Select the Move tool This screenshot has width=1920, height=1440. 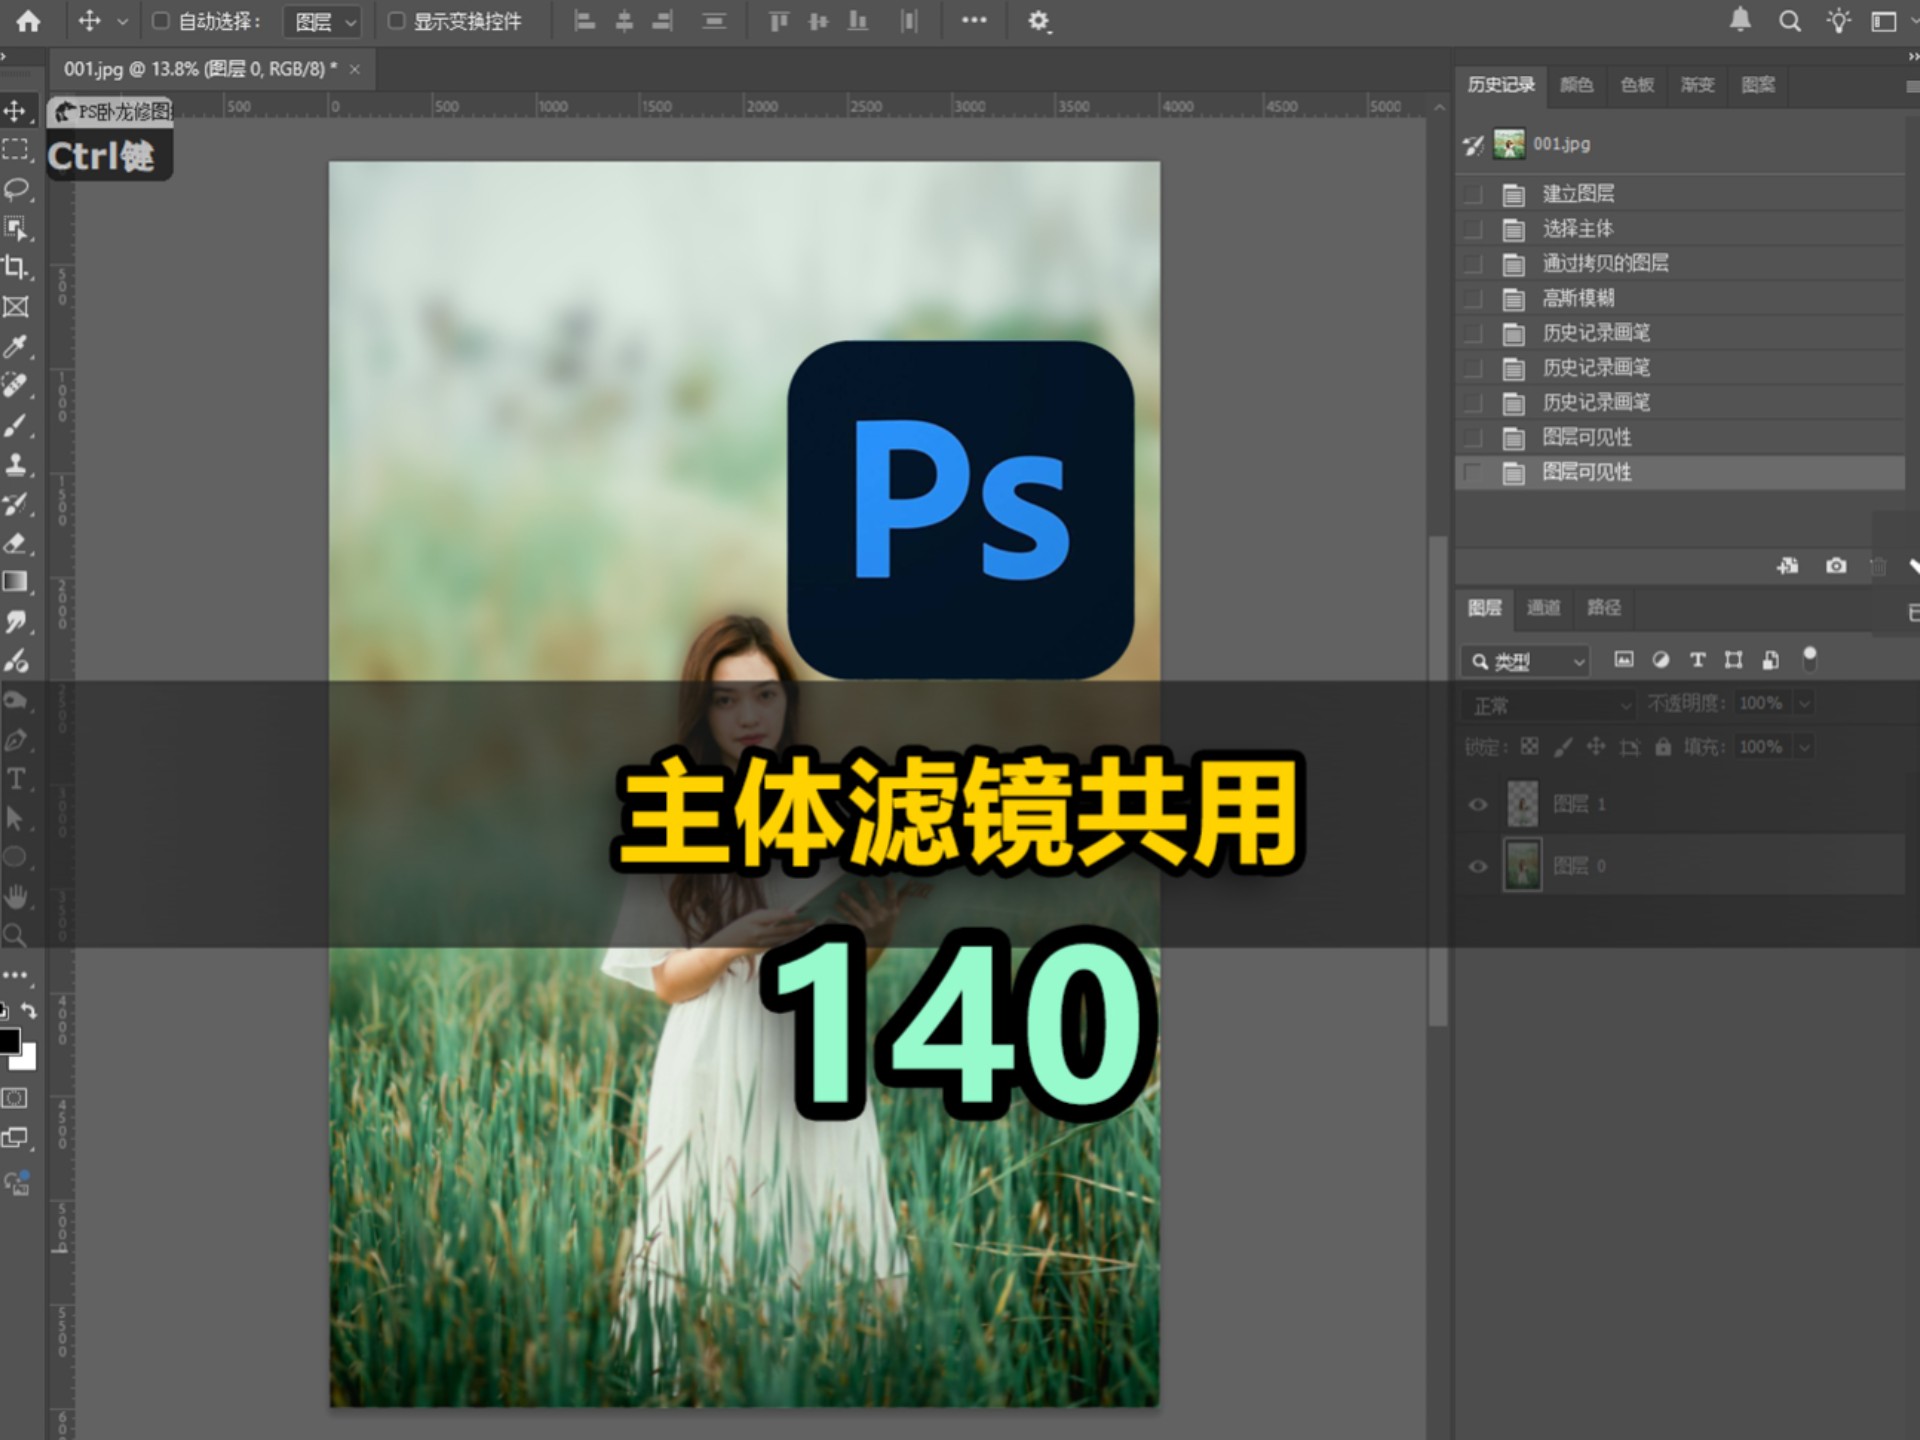(x=17, y=112)
